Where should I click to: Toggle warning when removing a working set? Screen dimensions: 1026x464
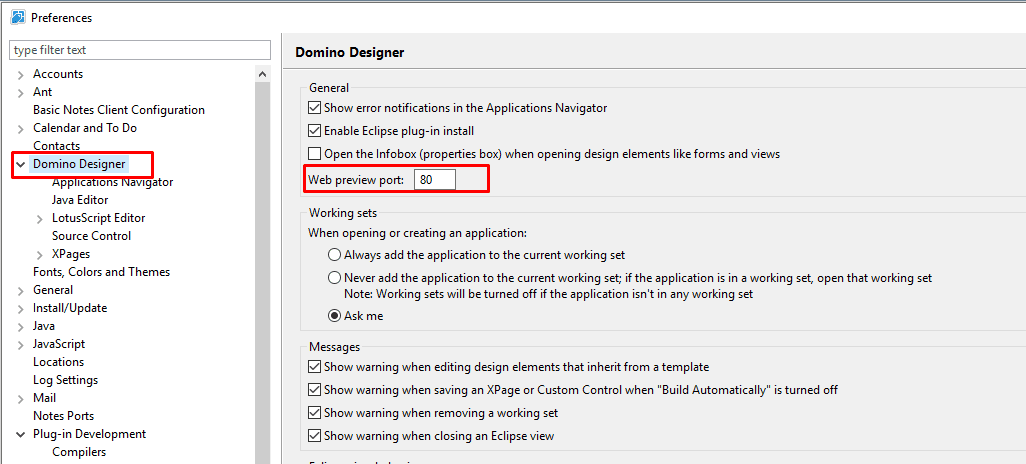click(x=315, y=413)
